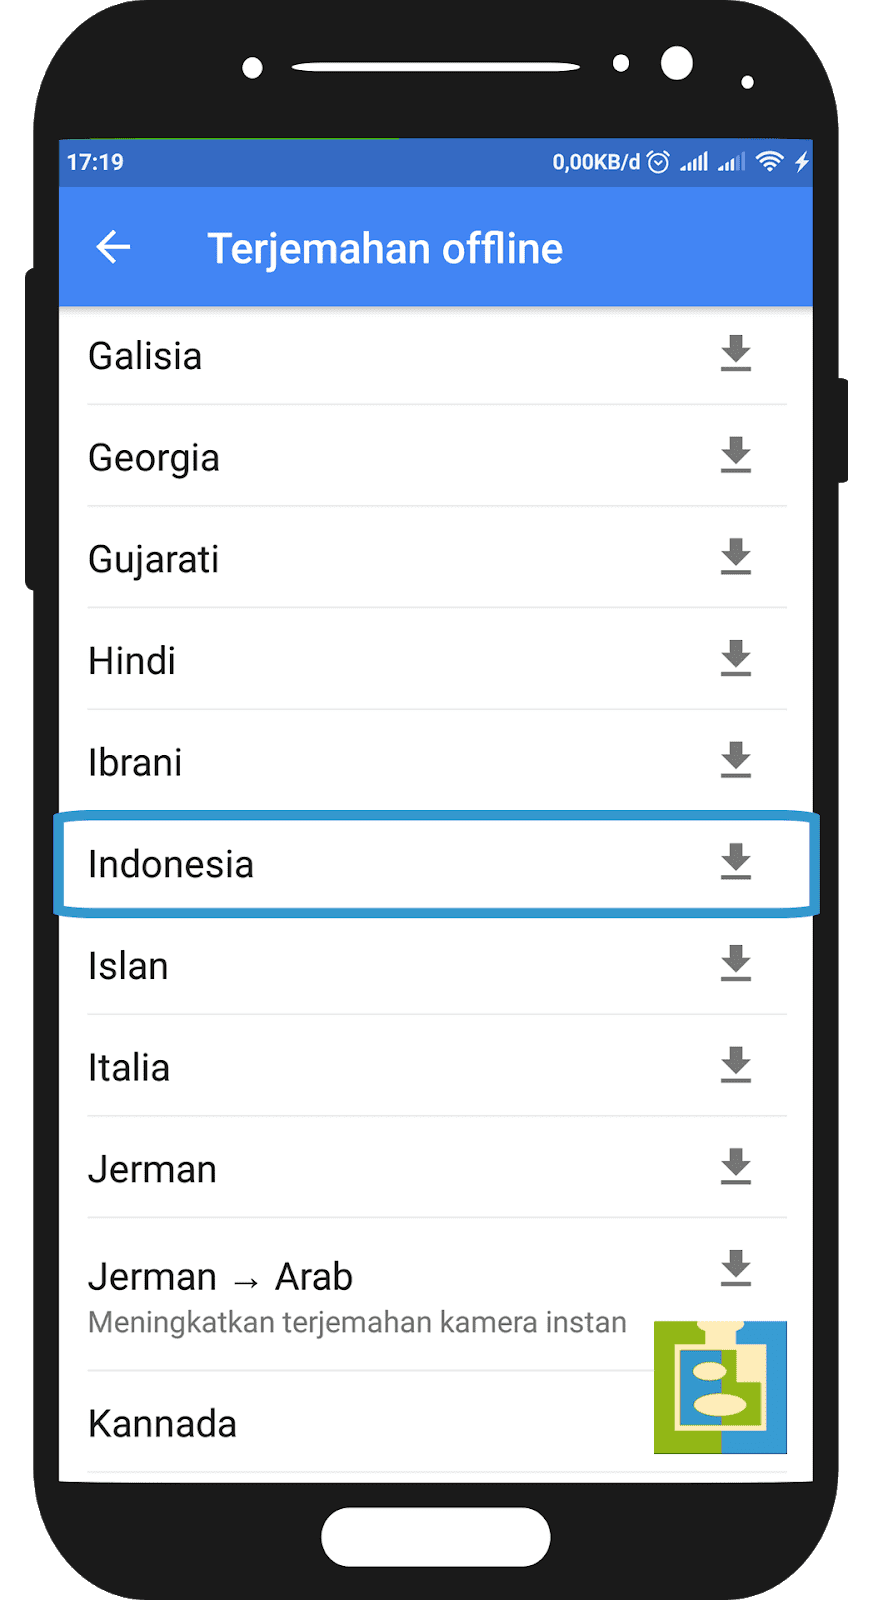Image resolution: width=873 pixels, height=1600 pixels.
Task: Tap the Wi-Fi status bar icon
Action: click(769, 161)
